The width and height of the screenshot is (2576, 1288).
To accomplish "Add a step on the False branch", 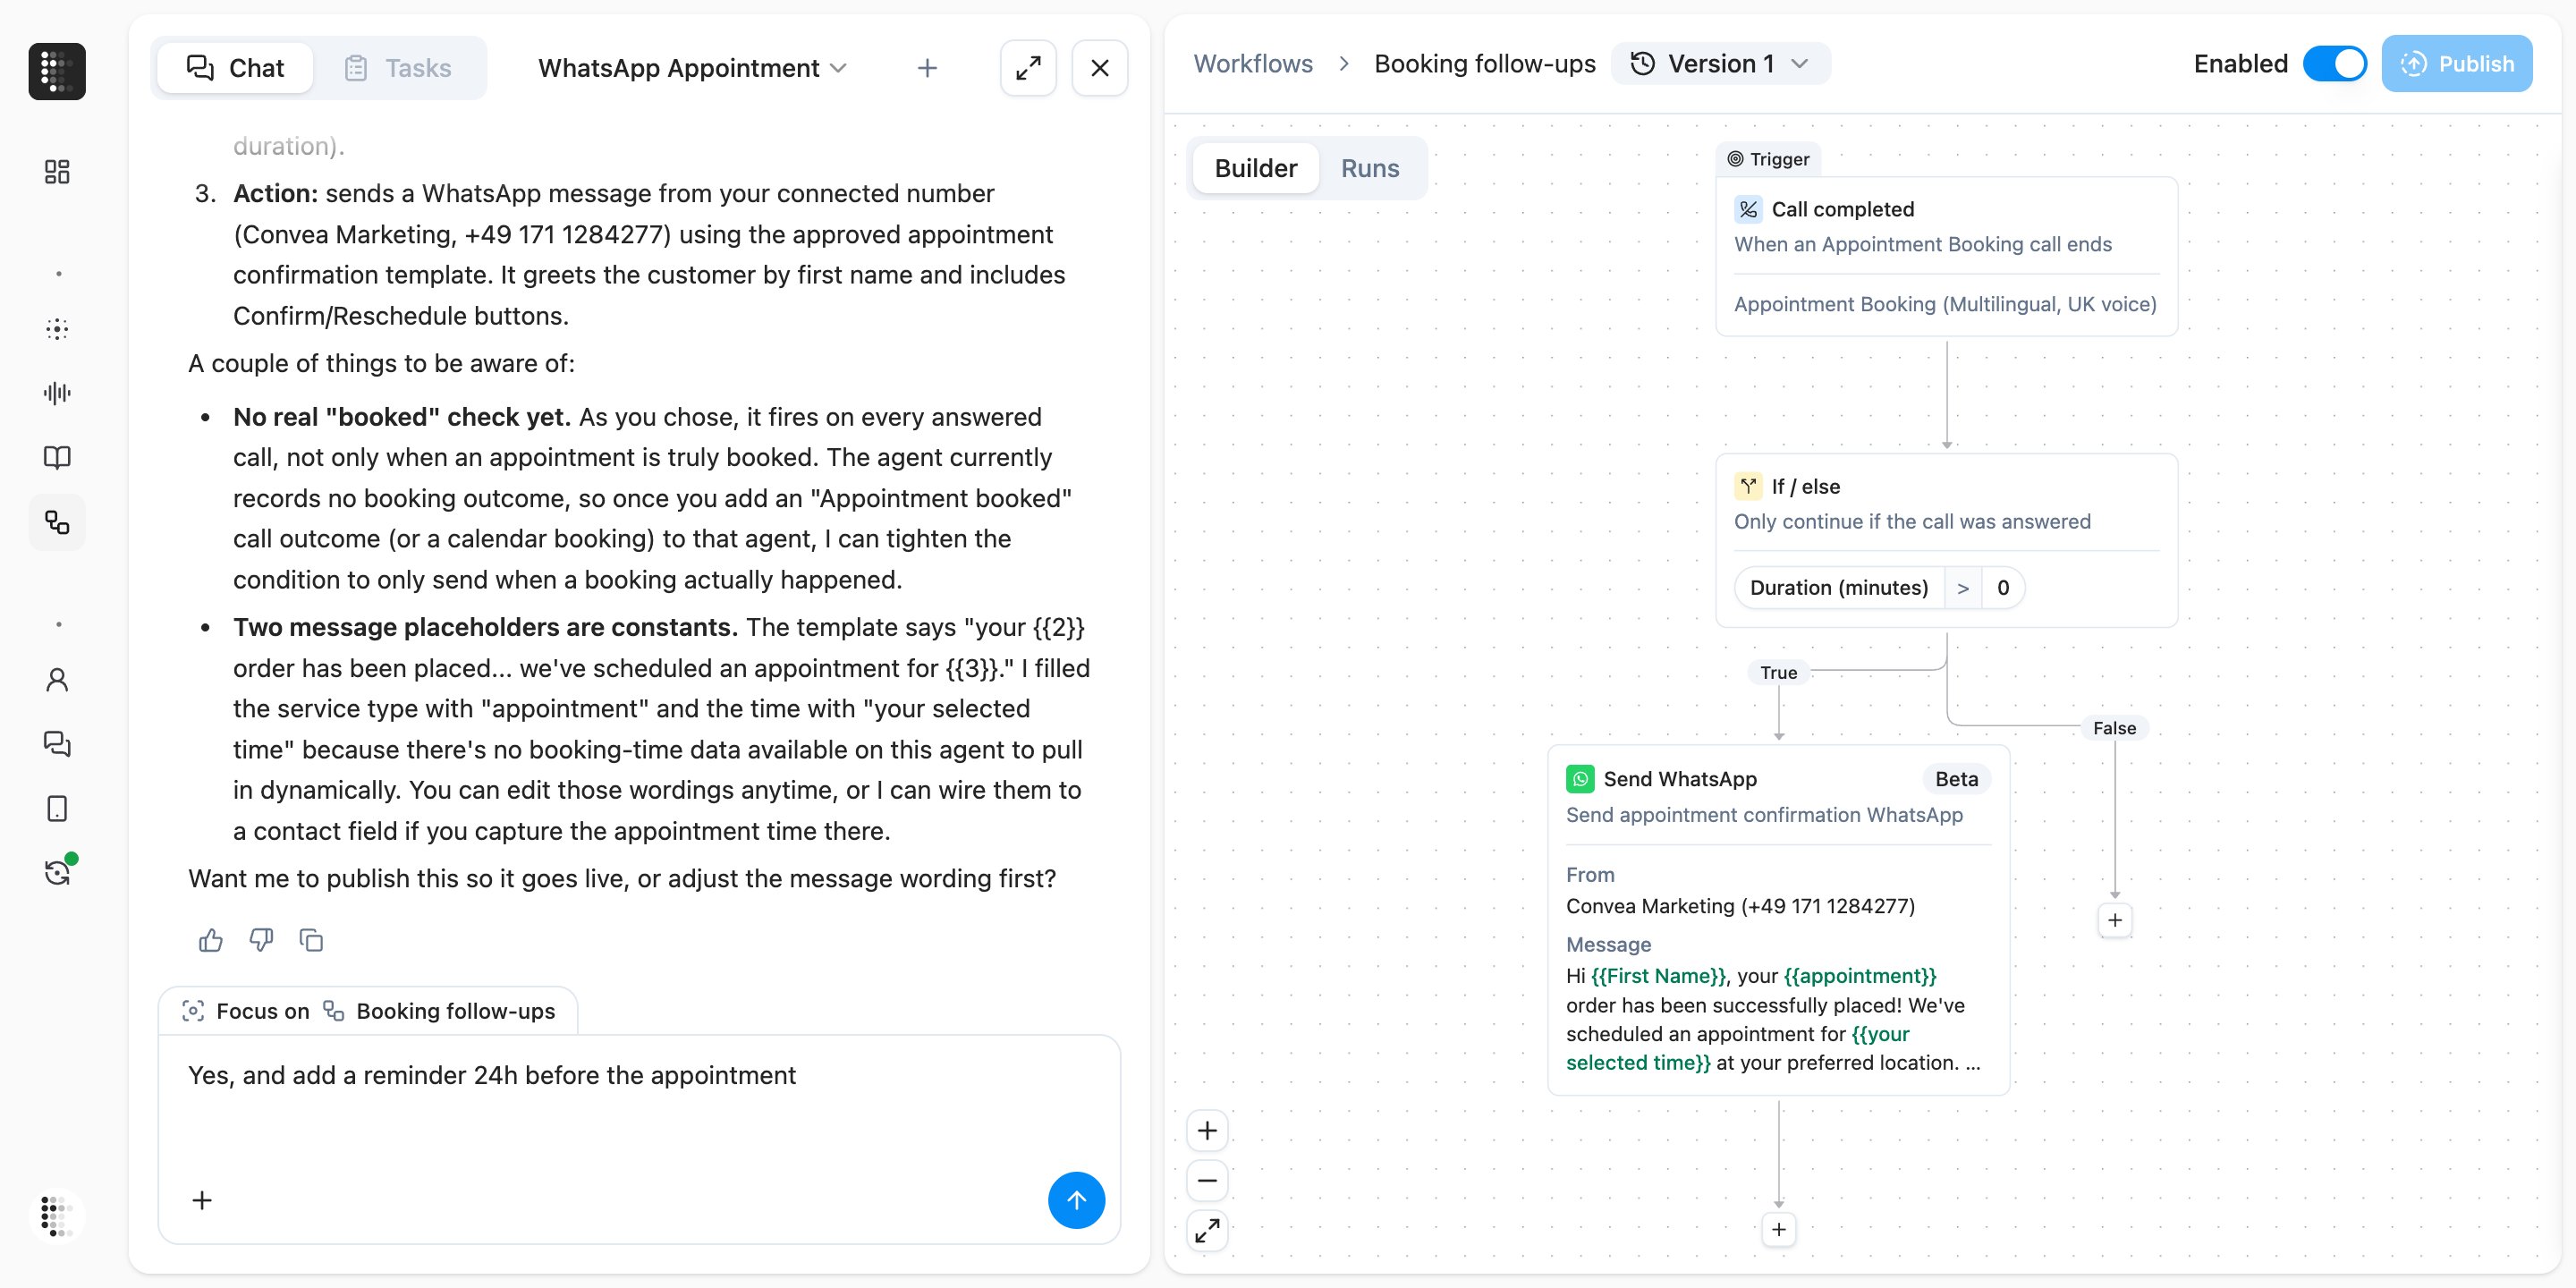I will point(2115,920).
